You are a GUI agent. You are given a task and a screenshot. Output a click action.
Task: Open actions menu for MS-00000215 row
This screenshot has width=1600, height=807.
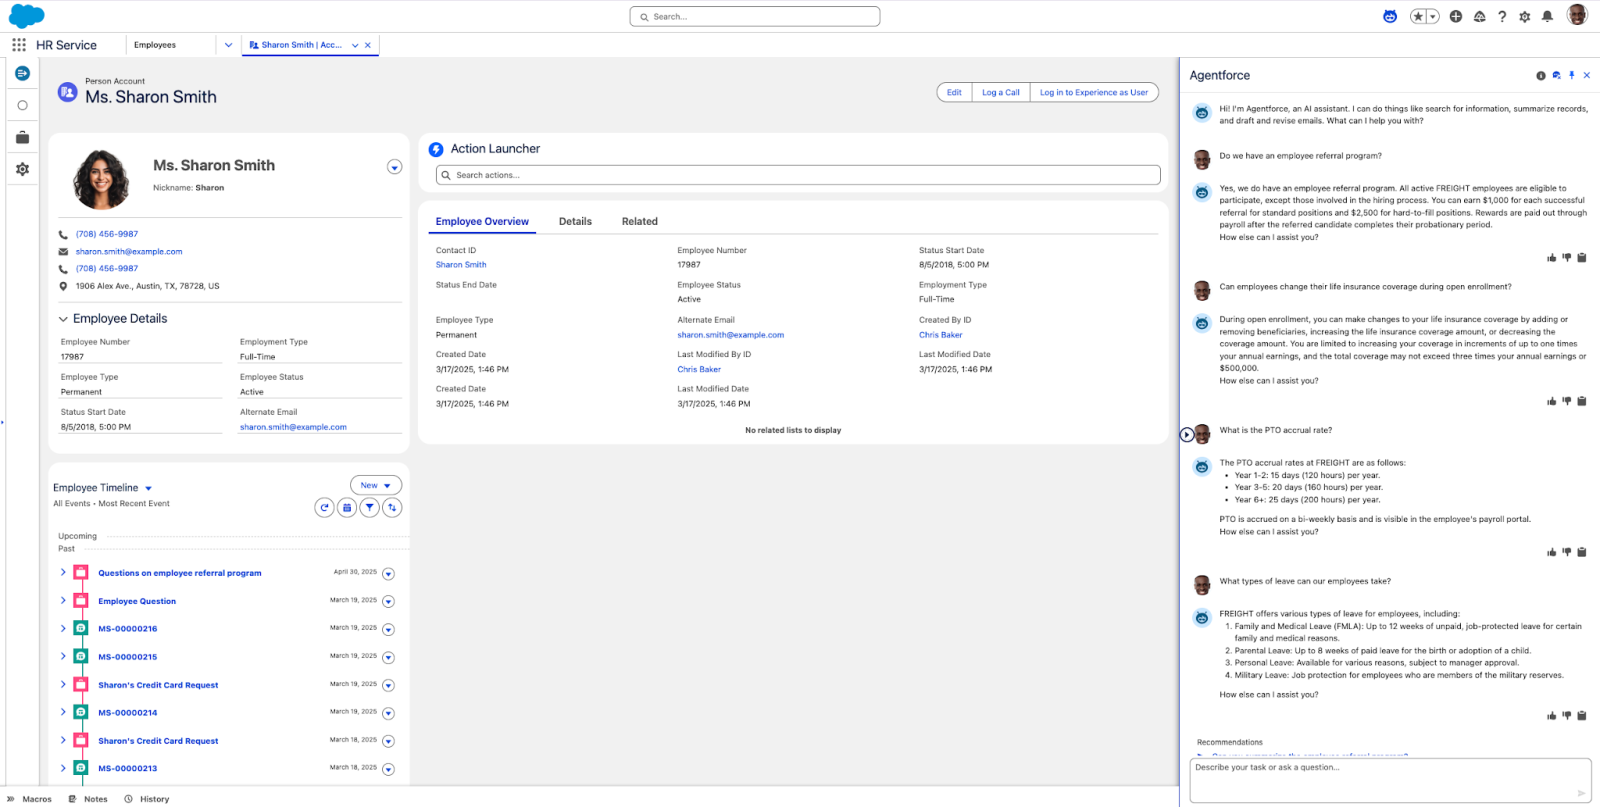(388, 658)
